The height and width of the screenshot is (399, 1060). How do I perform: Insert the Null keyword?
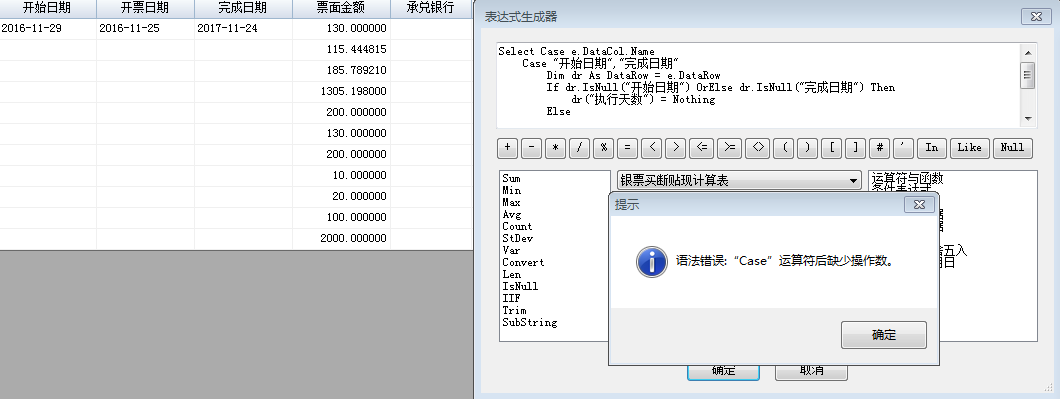(x=1012, y=147)
